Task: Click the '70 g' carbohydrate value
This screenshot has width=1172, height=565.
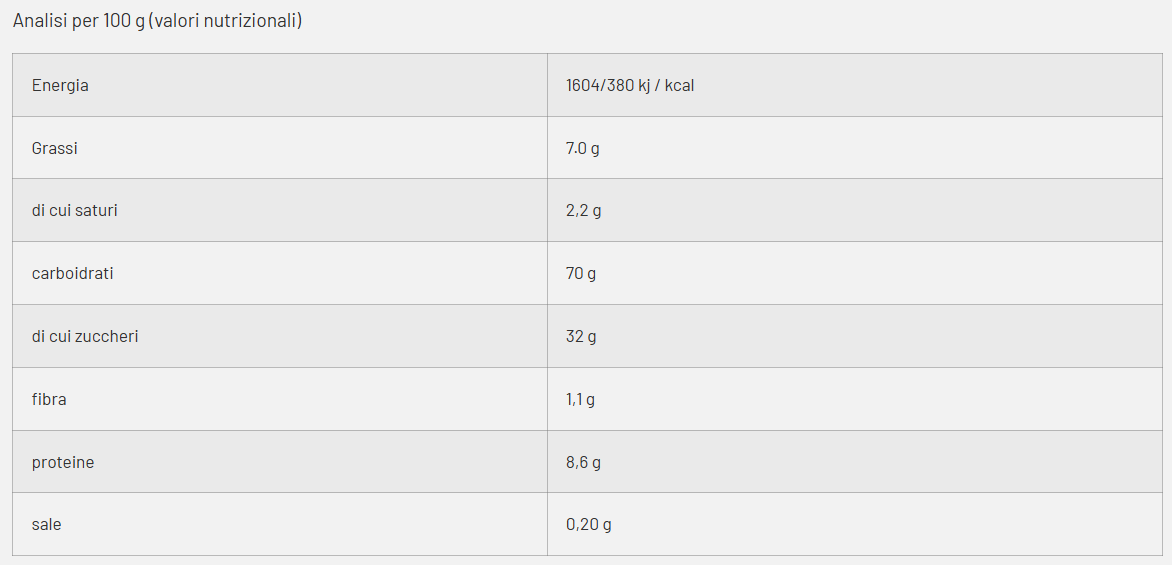Action: click(581, 274)
